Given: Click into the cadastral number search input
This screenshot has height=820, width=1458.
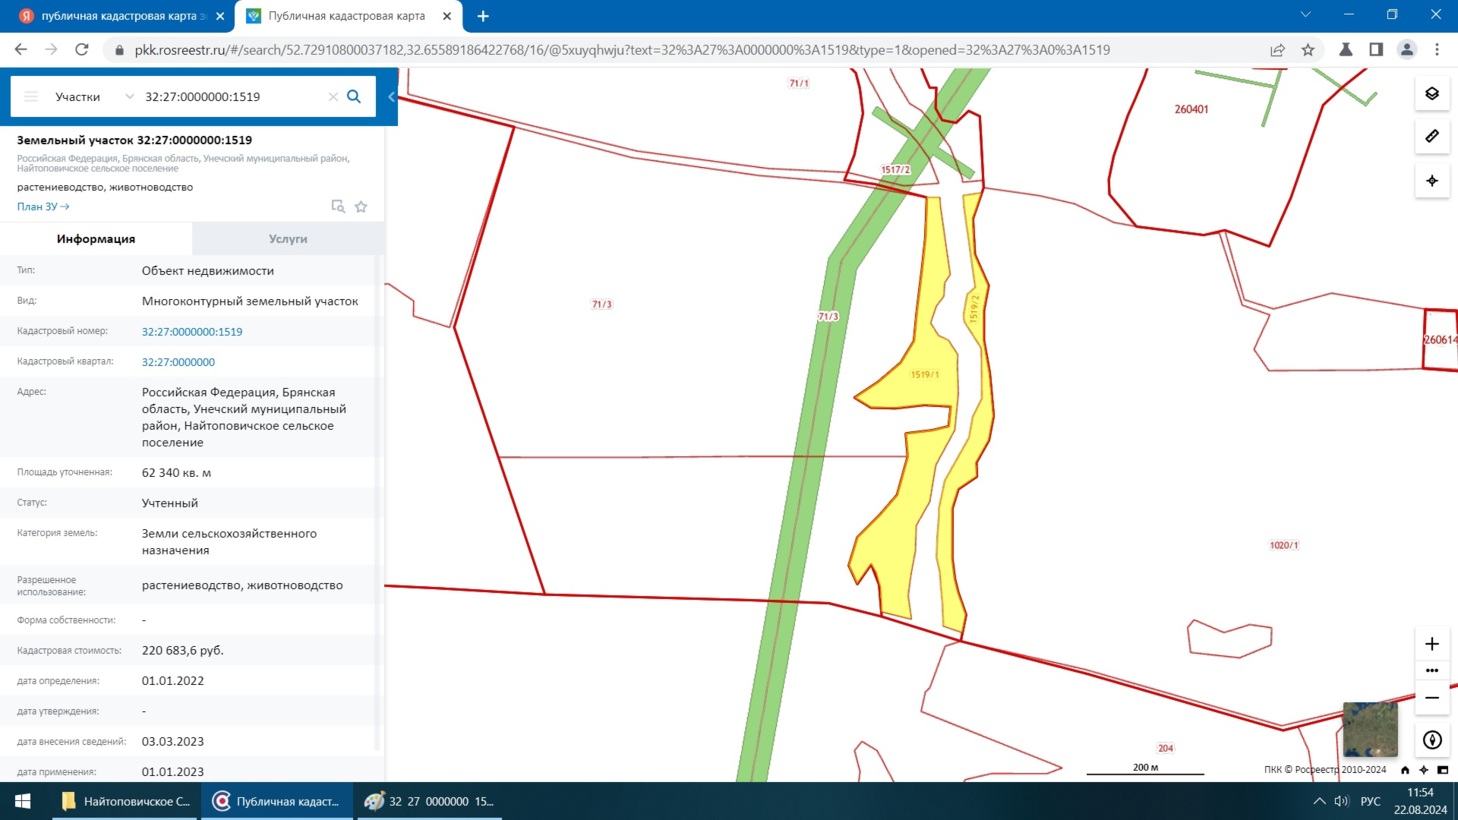Looking at the screenshot, I should click(x=230, y=97).
